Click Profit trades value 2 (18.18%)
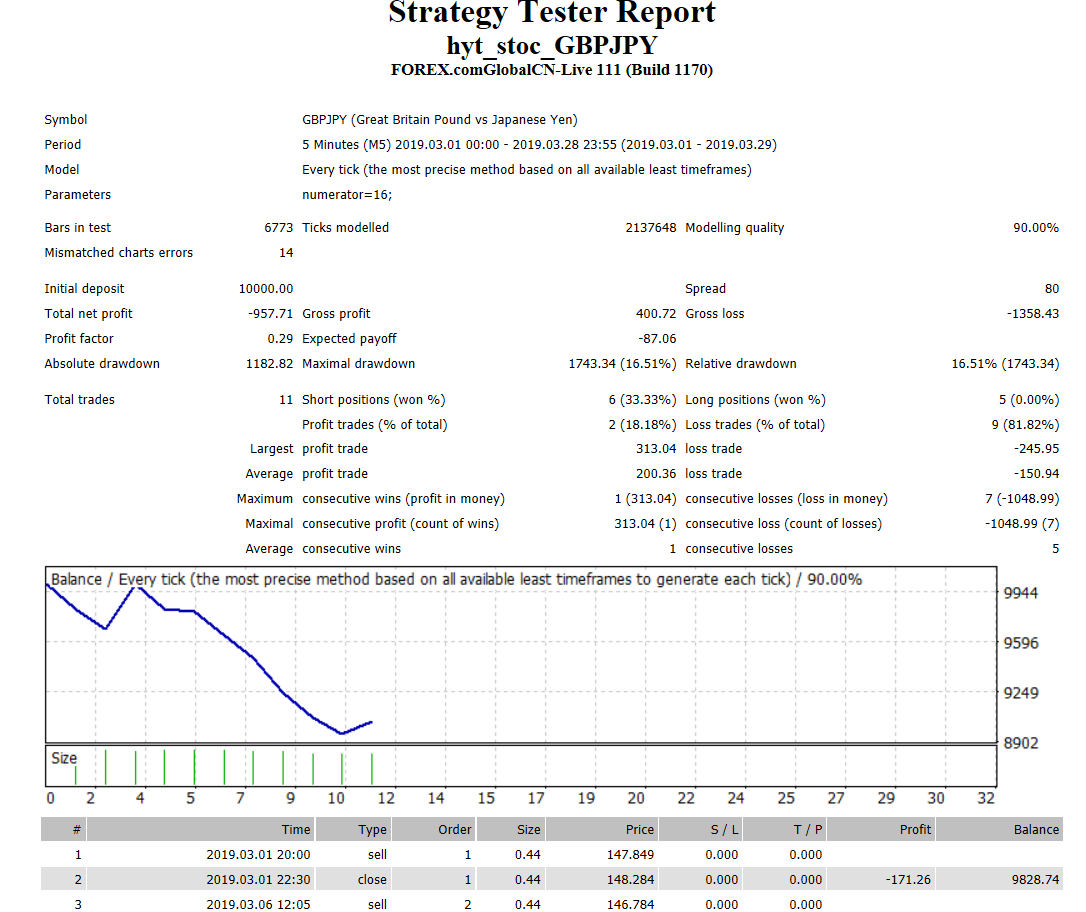 coord(642,424)
